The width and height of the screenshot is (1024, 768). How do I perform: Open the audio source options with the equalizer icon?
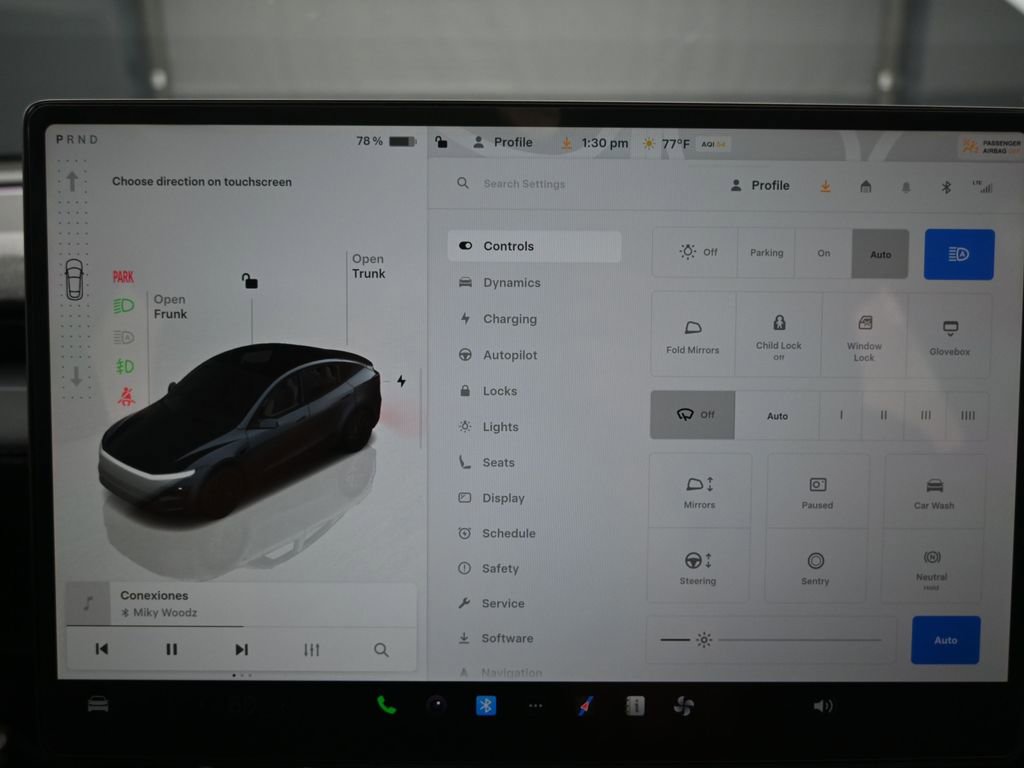click(x=311, y=649)
